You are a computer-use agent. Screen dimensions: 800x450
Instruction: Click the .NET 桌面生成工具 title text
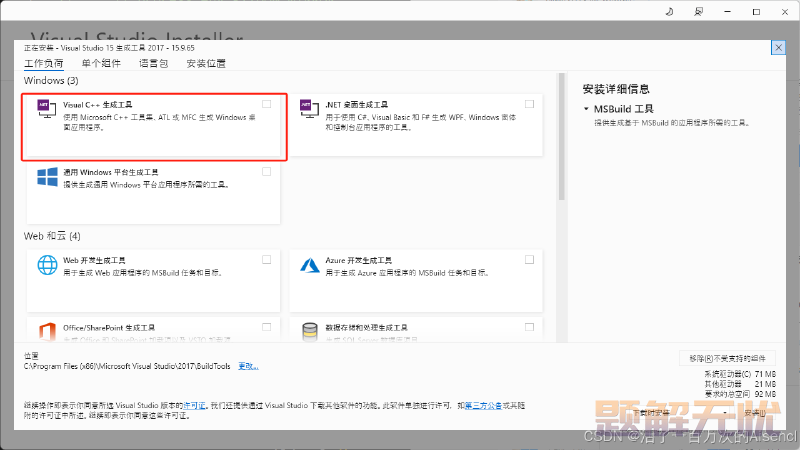[357, 105]
